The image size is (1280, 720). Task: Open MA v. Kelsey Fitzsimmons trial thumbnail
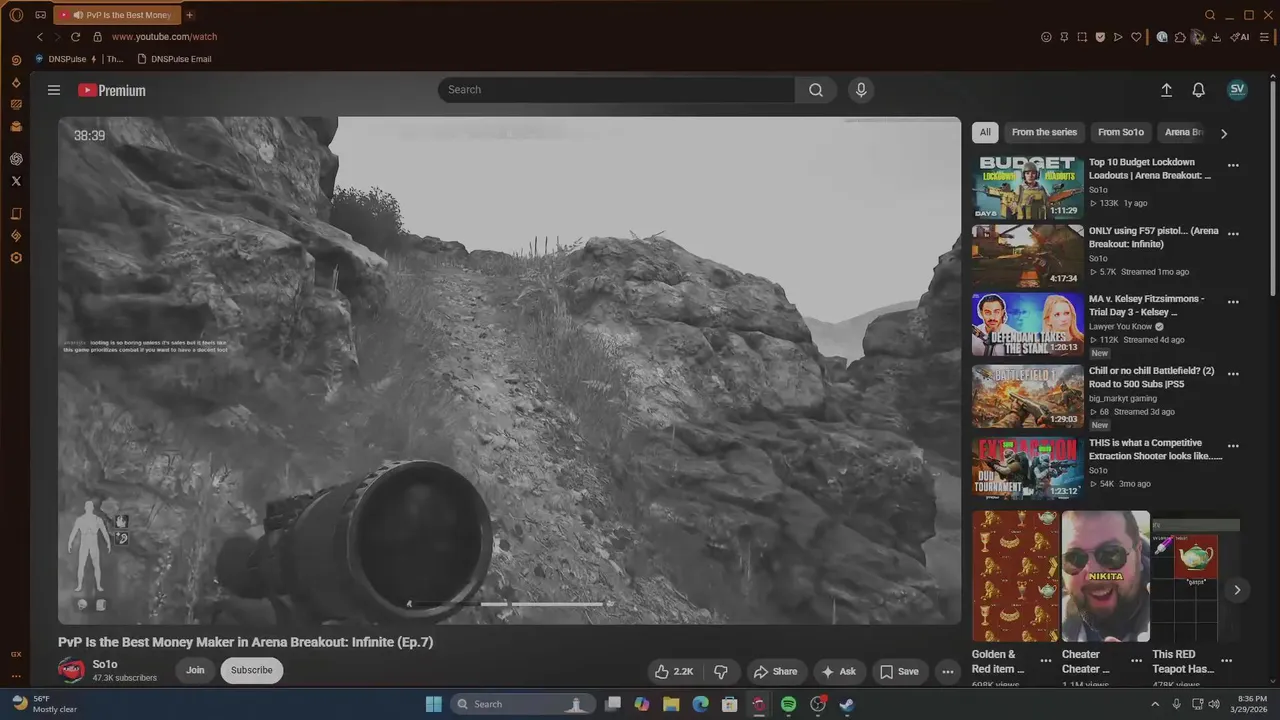click(x=1027, y=324)
